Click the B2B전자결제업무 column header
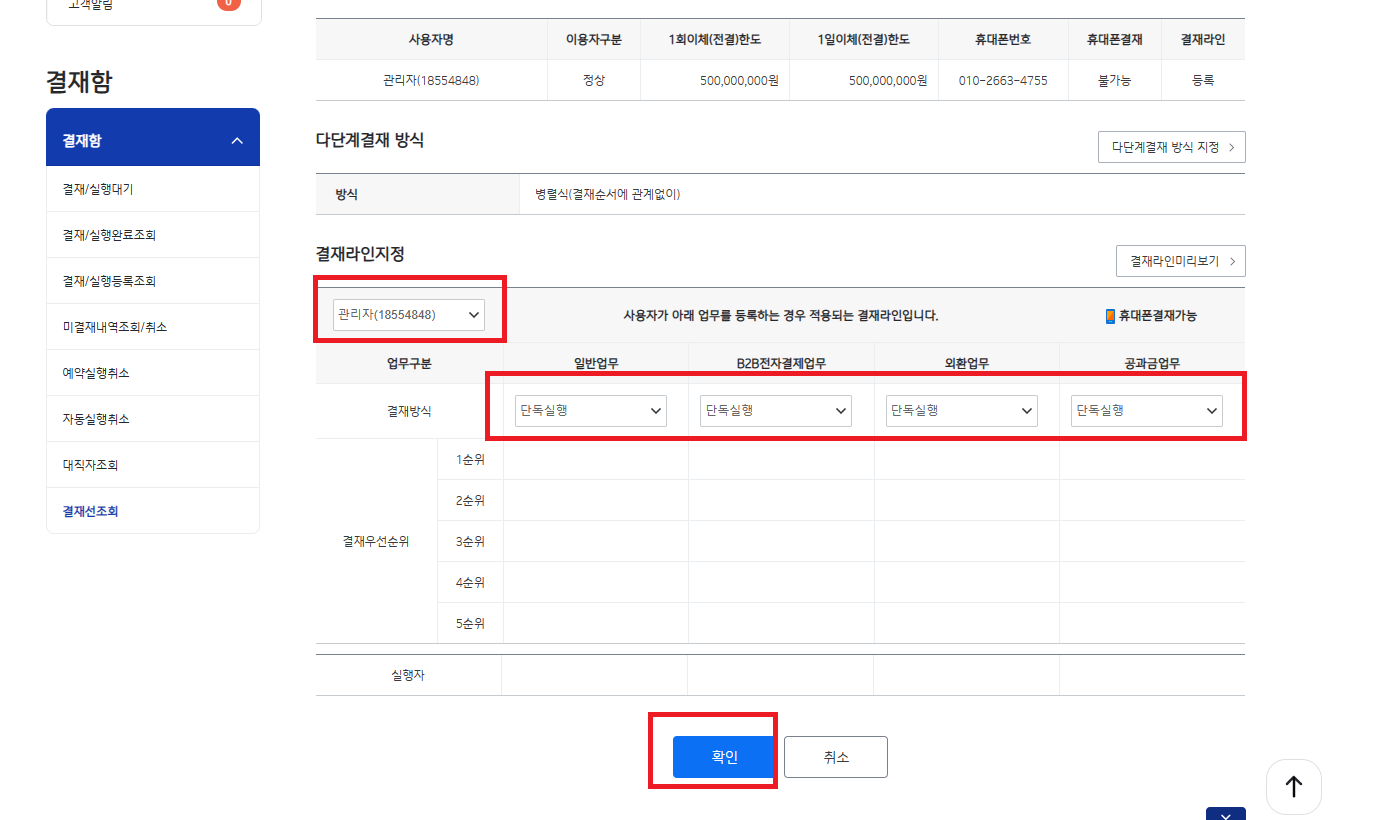The image size is (1398, 820). (x=781, y=363)
